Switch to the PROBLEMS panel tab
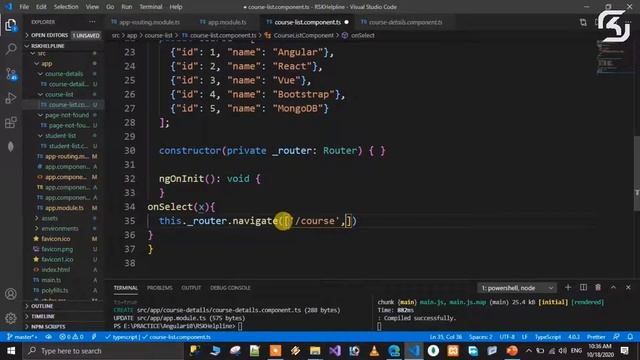The image size is (640, 360). click(160, 288)
